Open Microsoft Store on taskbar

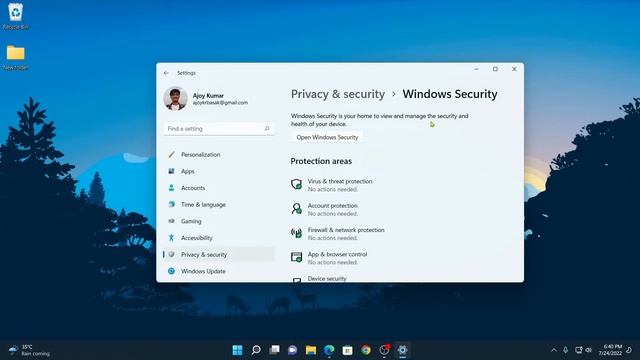[x=347, y=350]
